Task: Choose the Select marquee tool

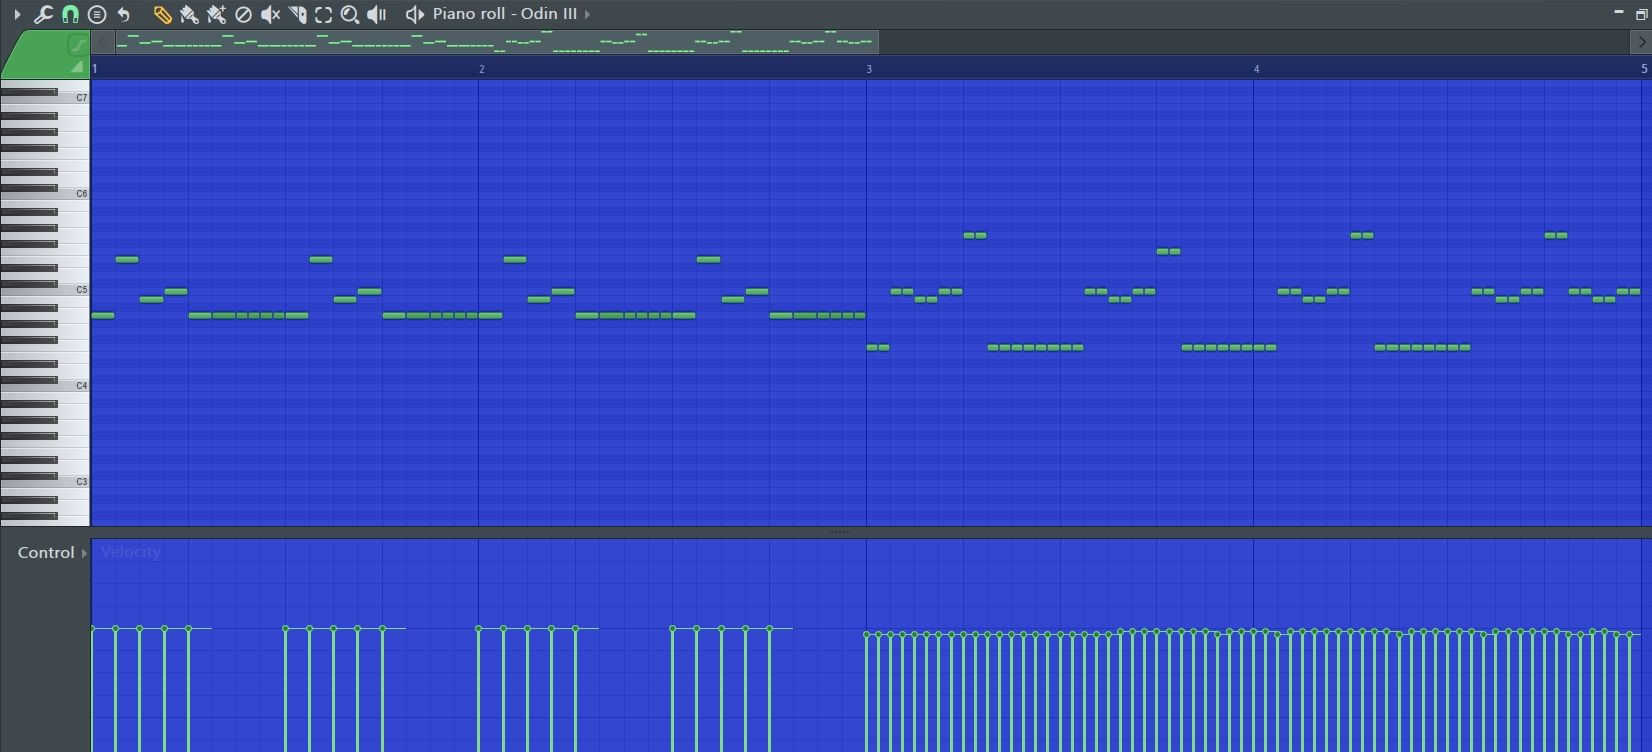Action: [x=323, y=14]
